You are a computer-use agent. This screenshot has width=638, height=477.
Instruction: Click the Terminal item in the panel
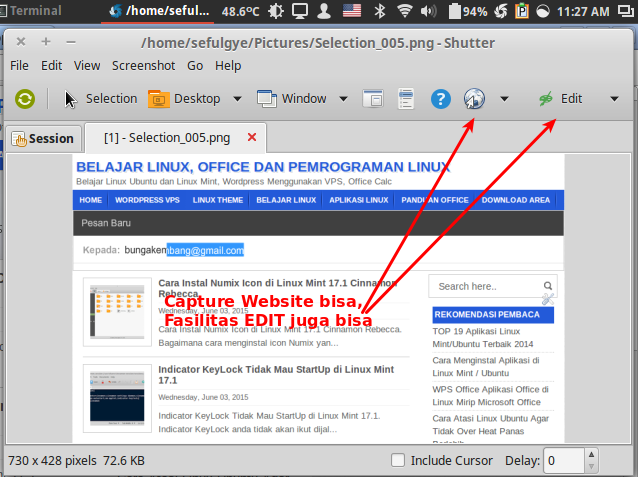[x=31, y=11]
